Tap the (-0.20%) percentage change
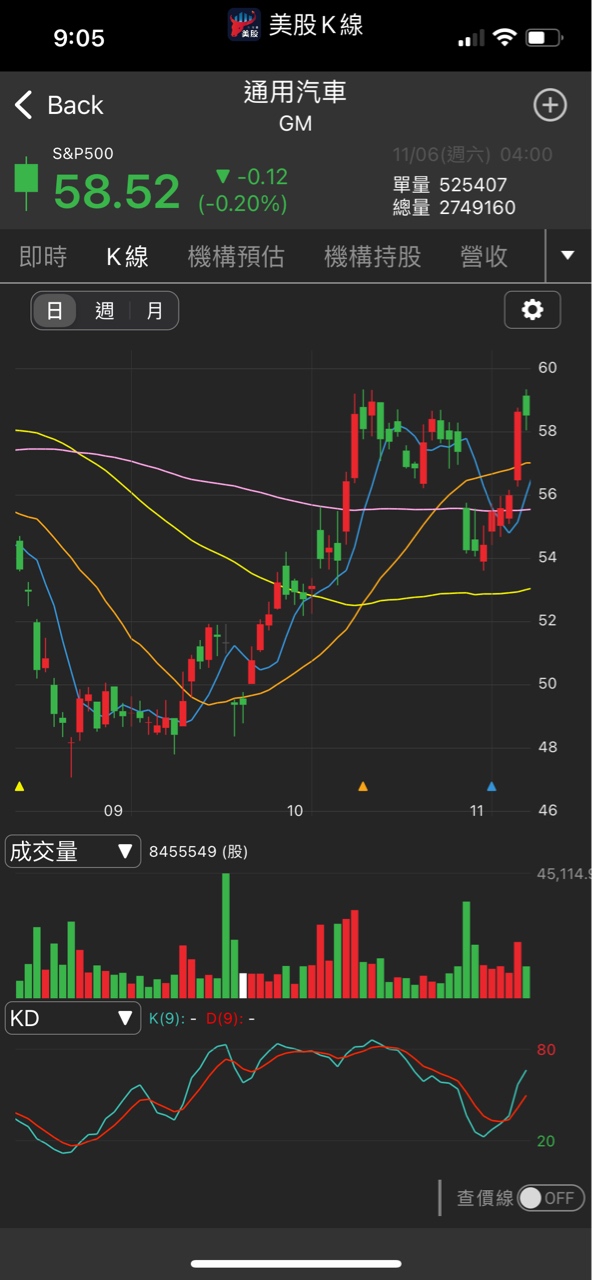 pos(243,204)
